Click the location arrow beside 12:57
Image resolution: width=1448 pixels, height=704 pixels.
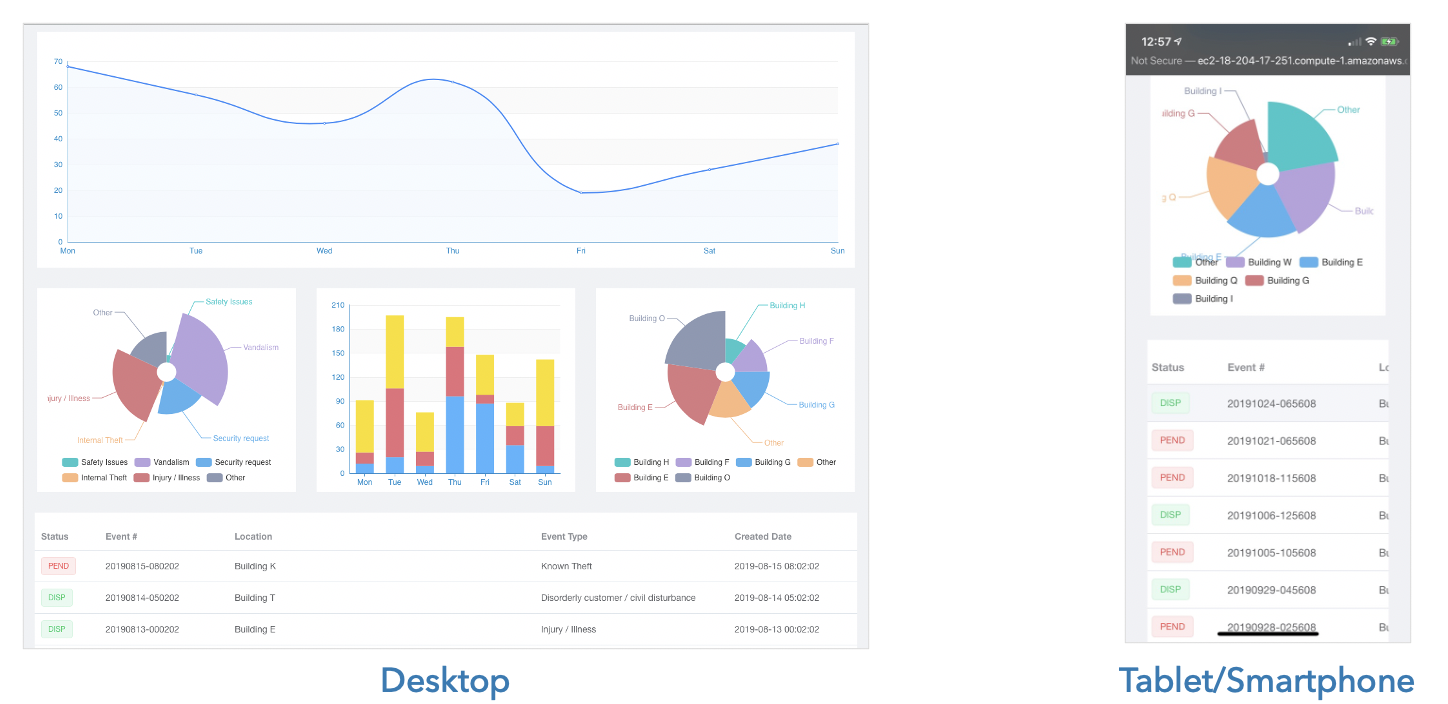[1178, 42]
